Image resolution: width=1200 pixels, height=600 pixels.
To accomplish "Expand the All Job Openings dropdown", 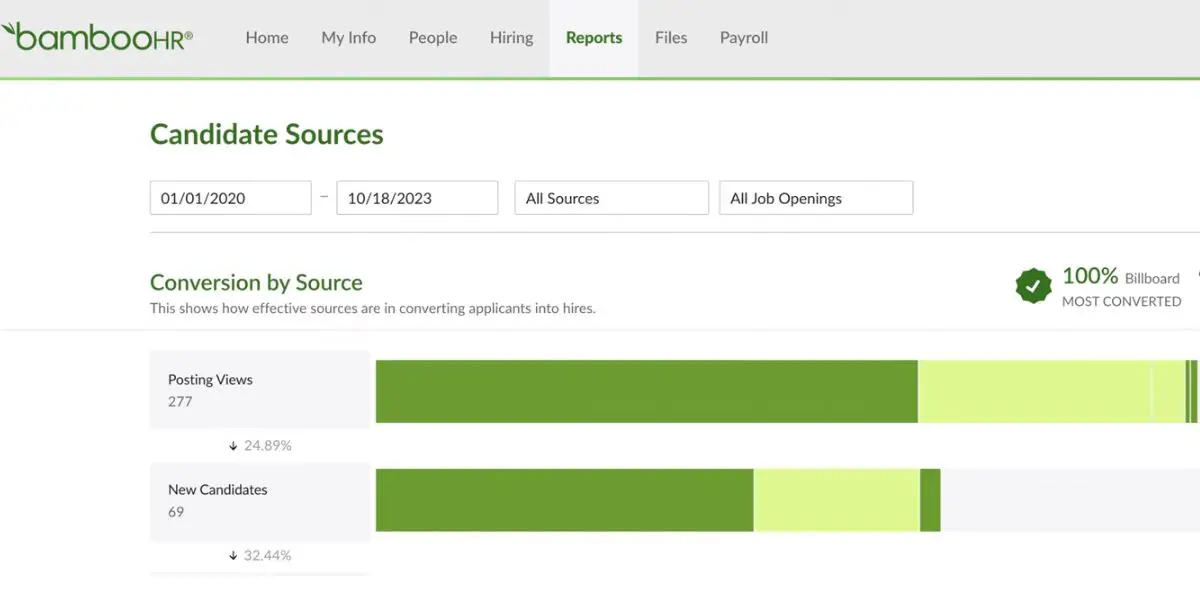I will [816, 198].
